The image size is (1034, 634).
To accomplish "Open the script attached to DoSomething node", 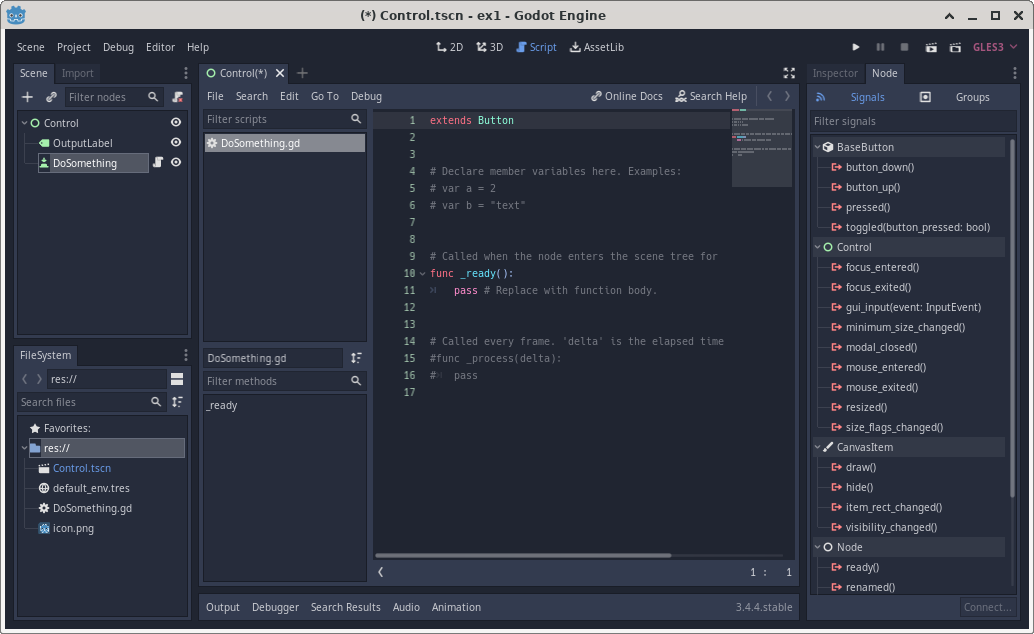I will pos(158,162).
